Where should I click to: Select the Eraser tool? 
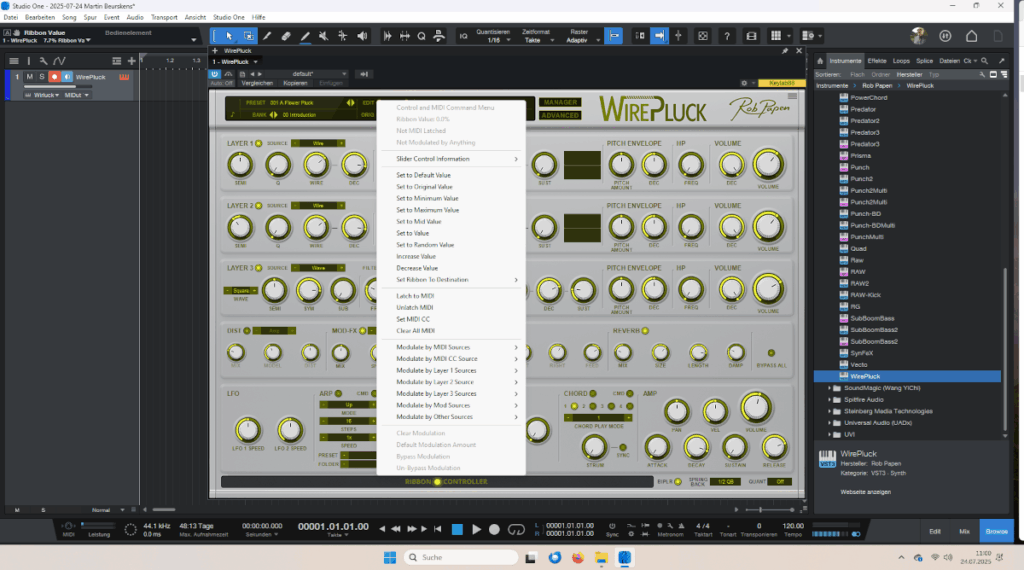click(286, 37)
